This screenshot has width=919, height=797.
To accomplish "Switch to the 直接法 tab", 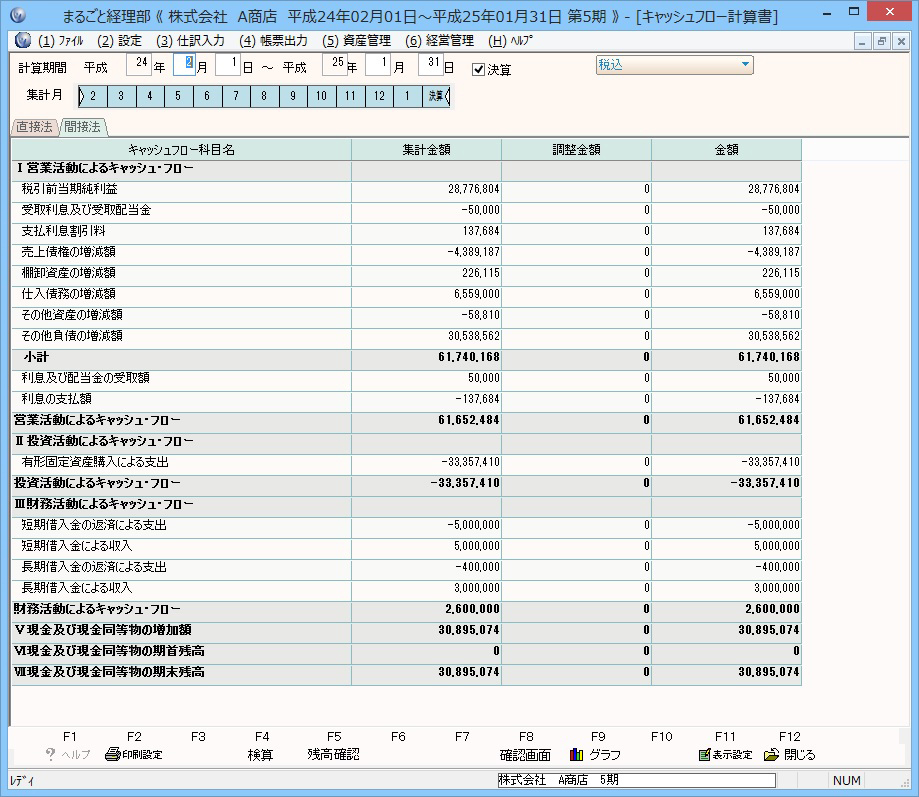I will pyautogui.click(x=34, y=127).
